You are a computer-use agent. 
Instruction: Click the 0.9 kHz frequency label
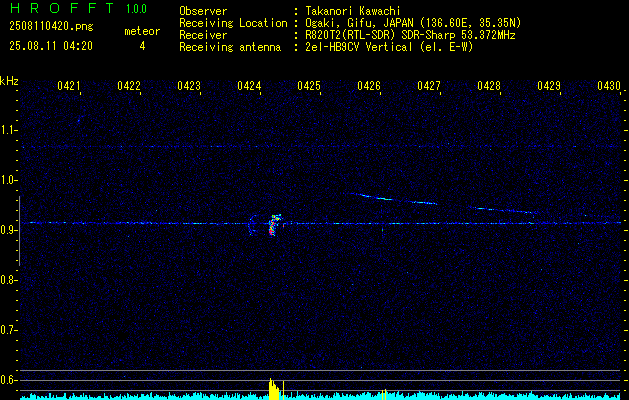click(8, 230)
